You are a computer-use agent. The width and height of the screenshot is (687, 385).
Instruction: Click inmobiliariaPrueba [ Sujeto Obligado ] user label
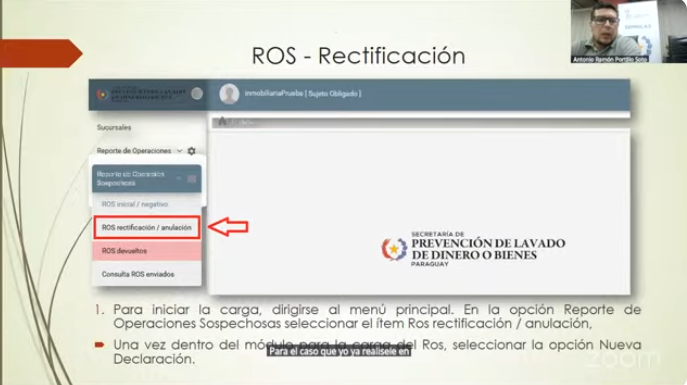tap(303, 94)
